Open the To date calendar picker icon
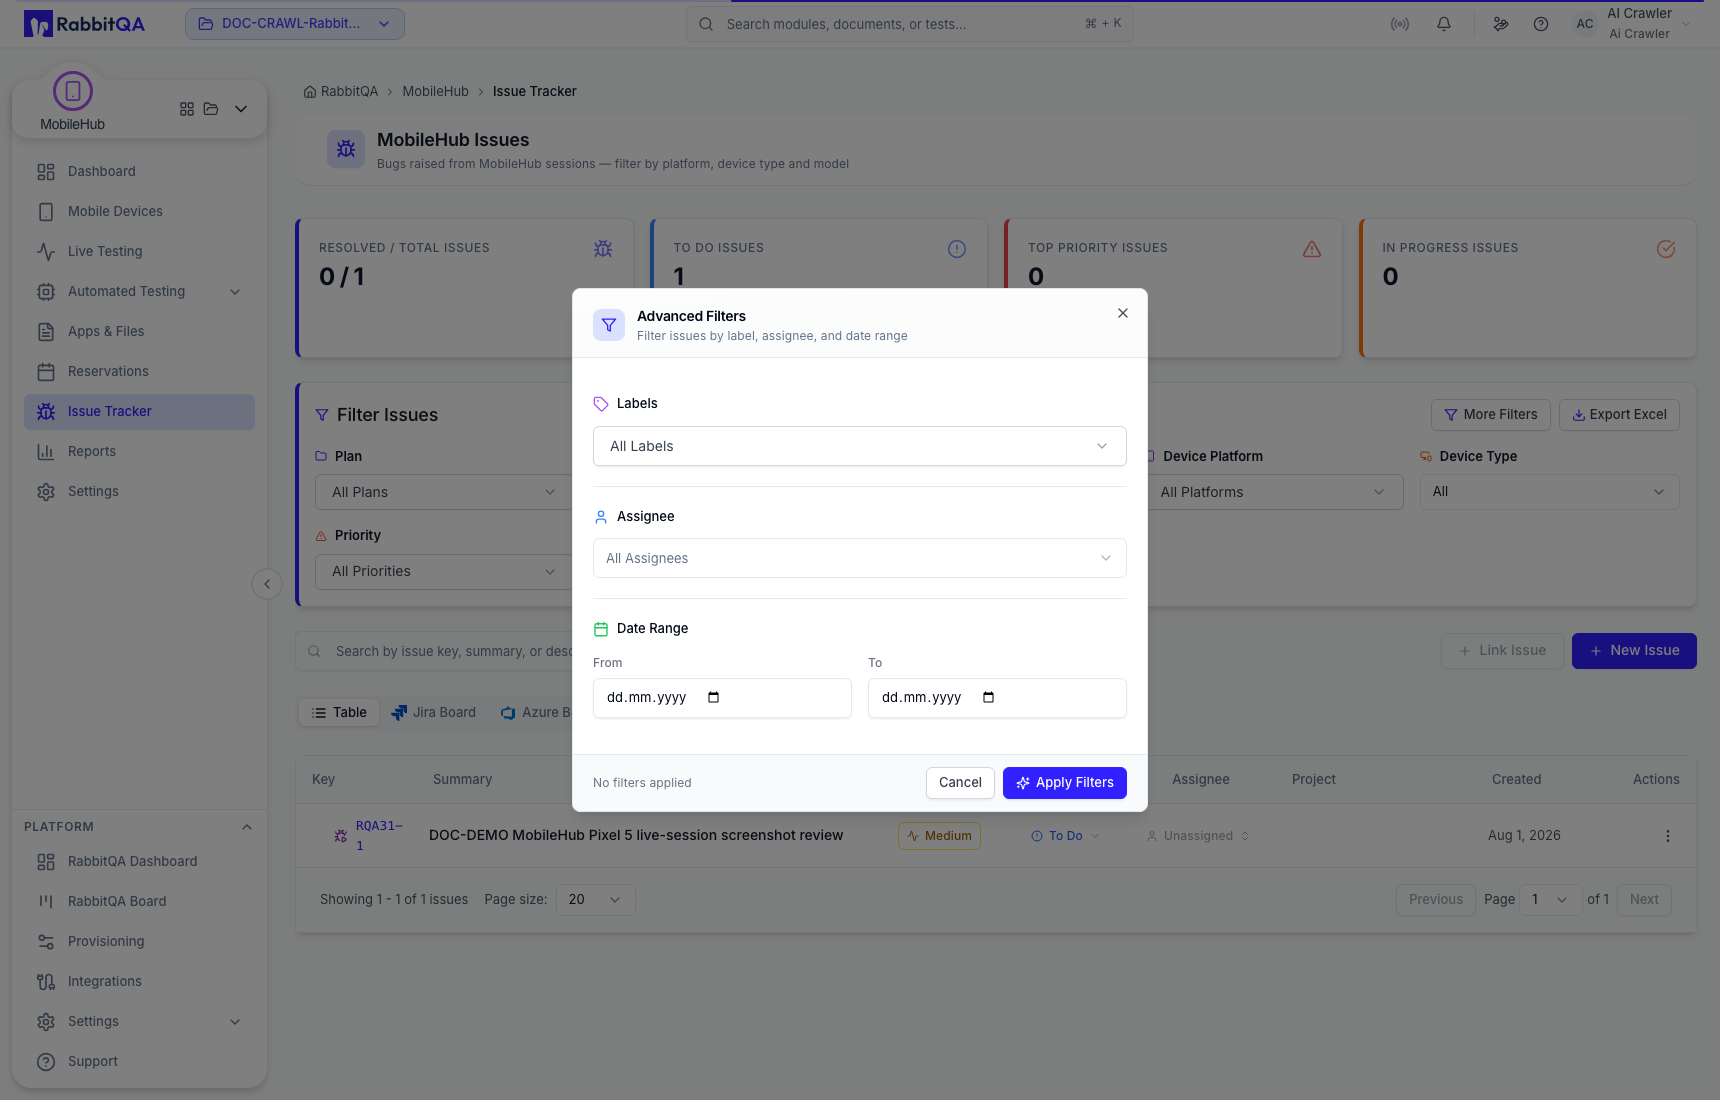Image resolution: width=1720 pixels, height=1100 pixels. pyautogui.click(x=988, y=698)
